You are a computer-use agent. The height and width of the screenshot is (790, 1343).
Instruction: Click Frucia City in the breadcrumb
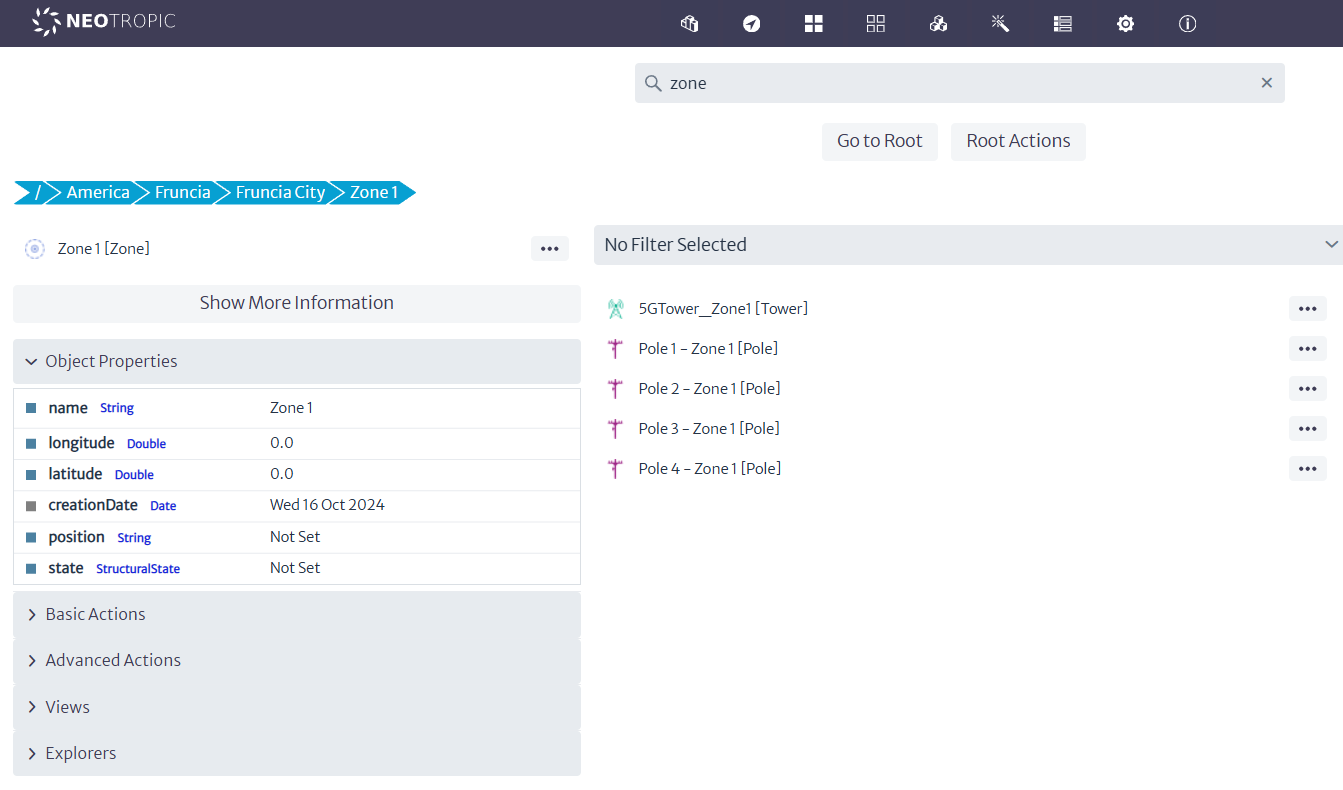point(280,193)
